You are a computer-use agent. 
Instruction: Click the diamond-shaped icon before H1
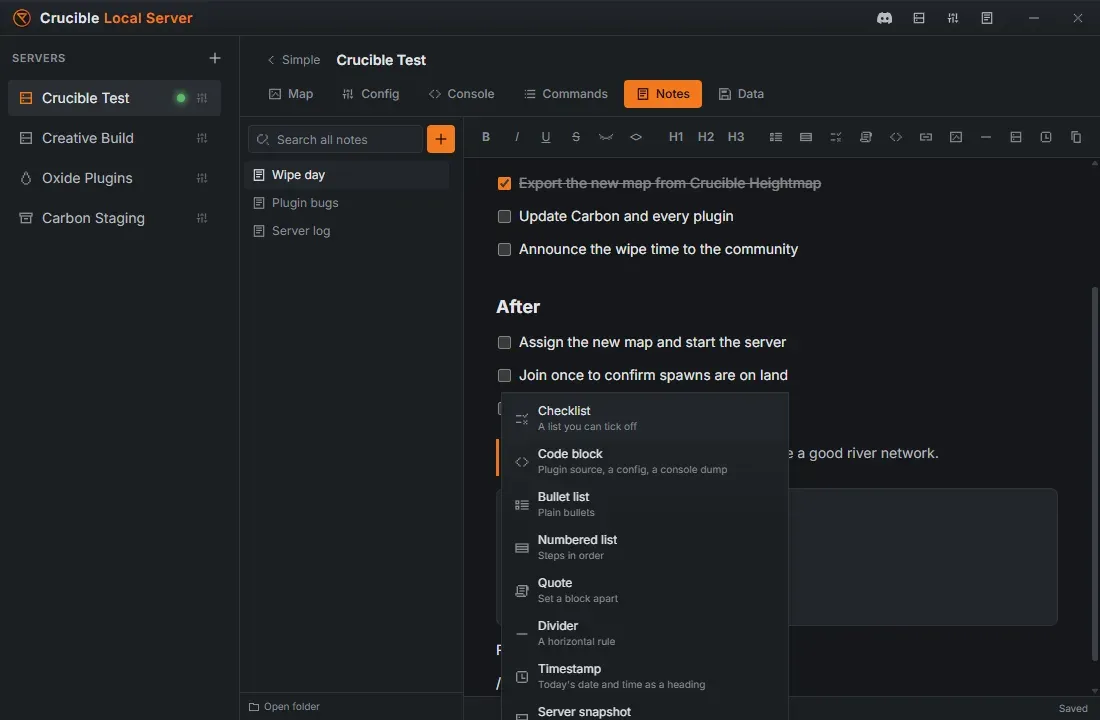click(x=636, y=137)
